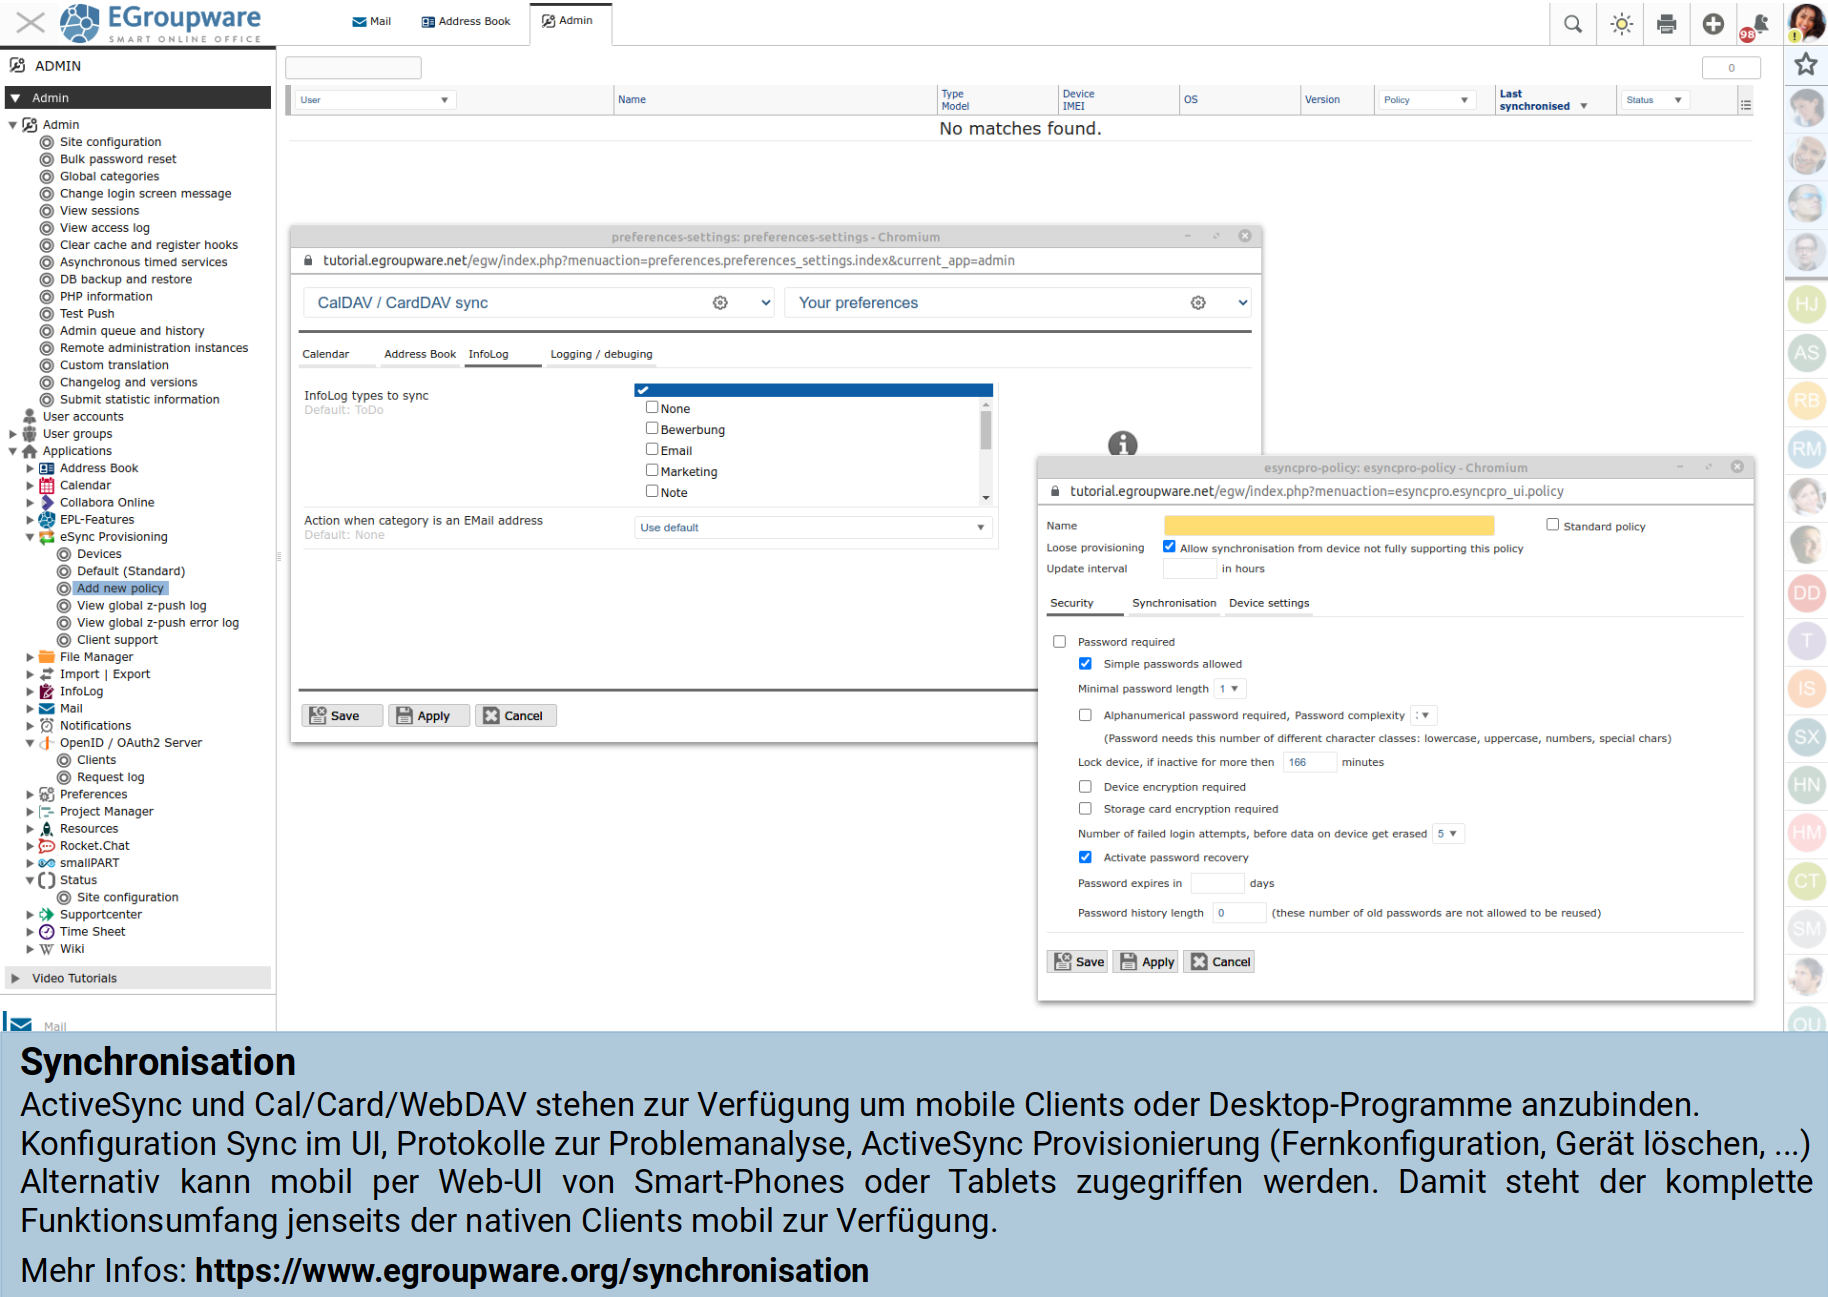Switch to the Synchronisation tab in policy
Image resolution: width=1828 pixels, height=1297 pixels.
[1173, 603]
